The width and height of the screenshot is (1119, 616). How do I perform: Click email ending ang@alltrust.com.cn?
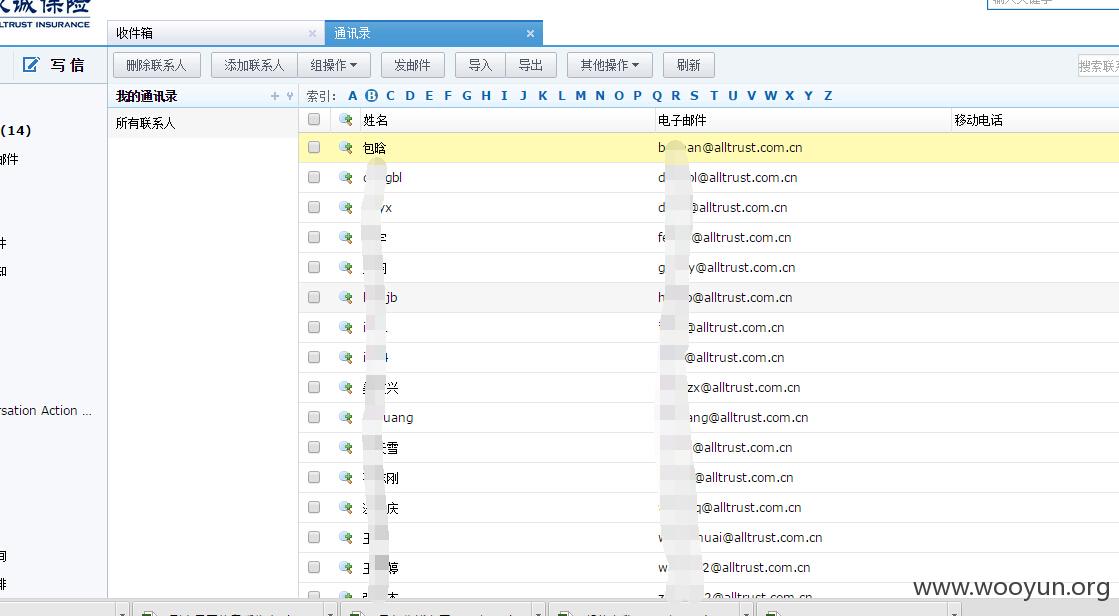(733, 418)
